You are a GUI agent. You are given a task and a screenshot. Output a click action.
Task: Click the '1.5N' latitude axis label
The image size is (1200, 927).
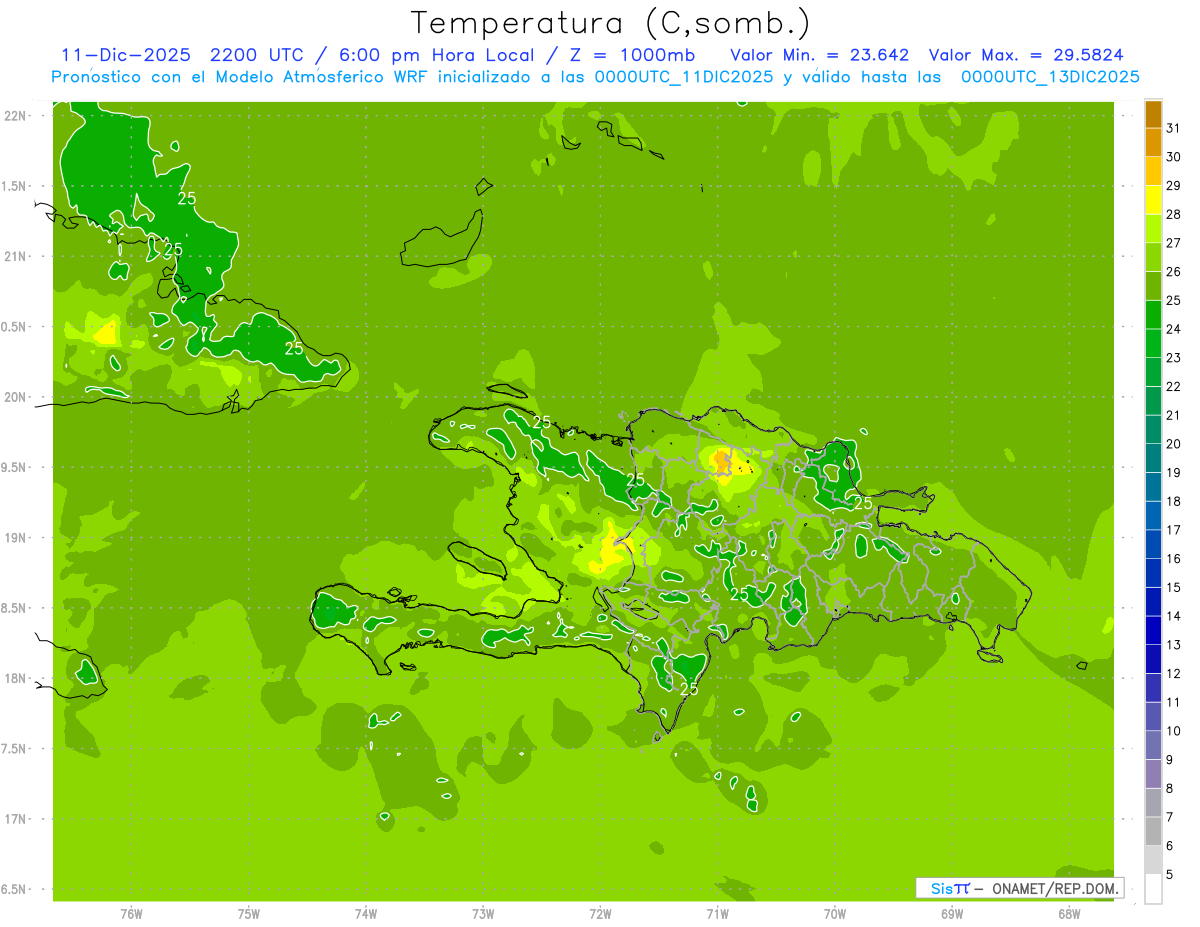click(16, 186)
